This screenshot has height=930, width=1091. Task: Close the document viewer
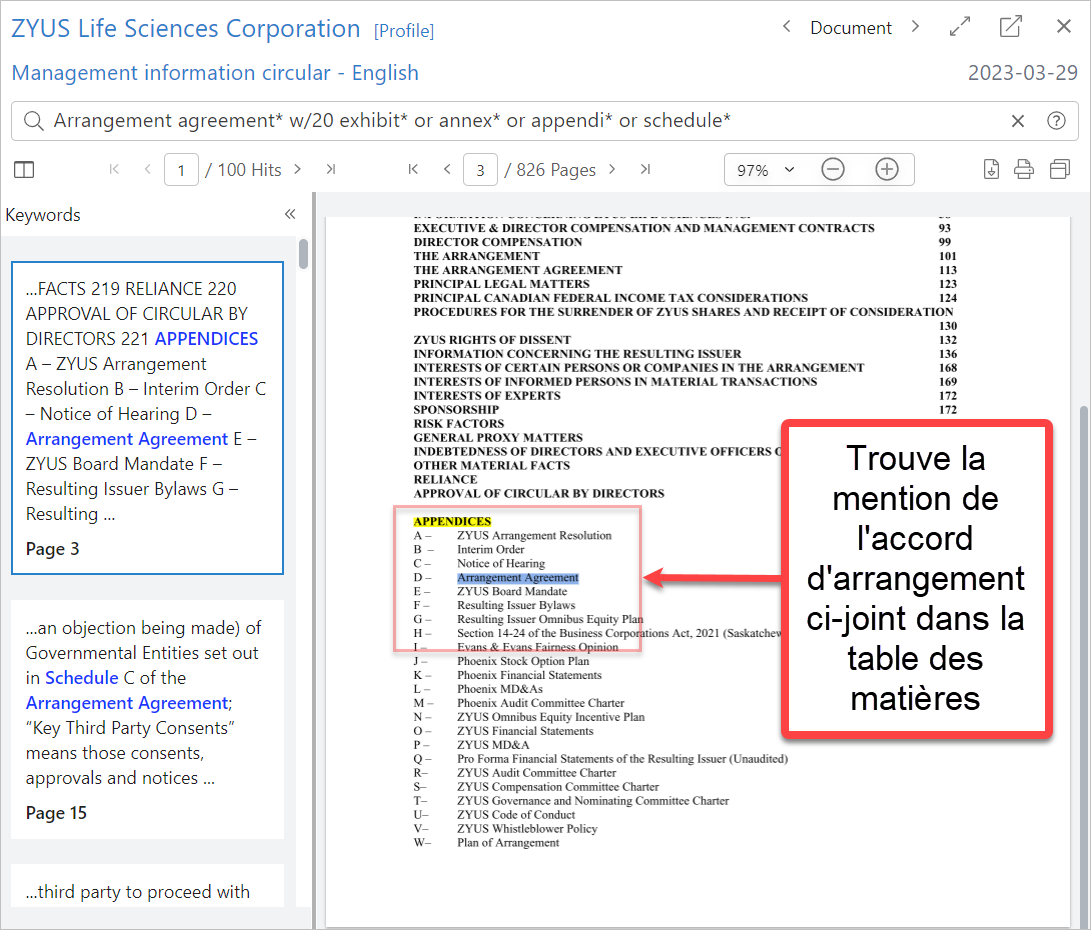(x=1064, y=26)
